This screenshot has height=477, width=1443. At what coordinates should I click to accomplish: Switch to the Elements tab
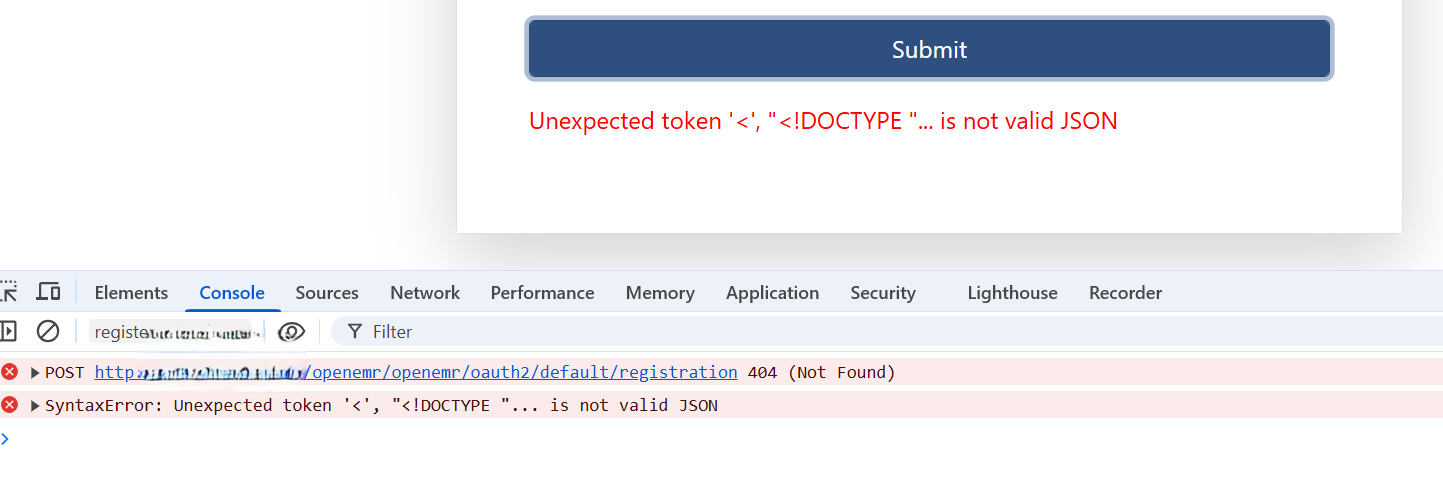point(131,293)
